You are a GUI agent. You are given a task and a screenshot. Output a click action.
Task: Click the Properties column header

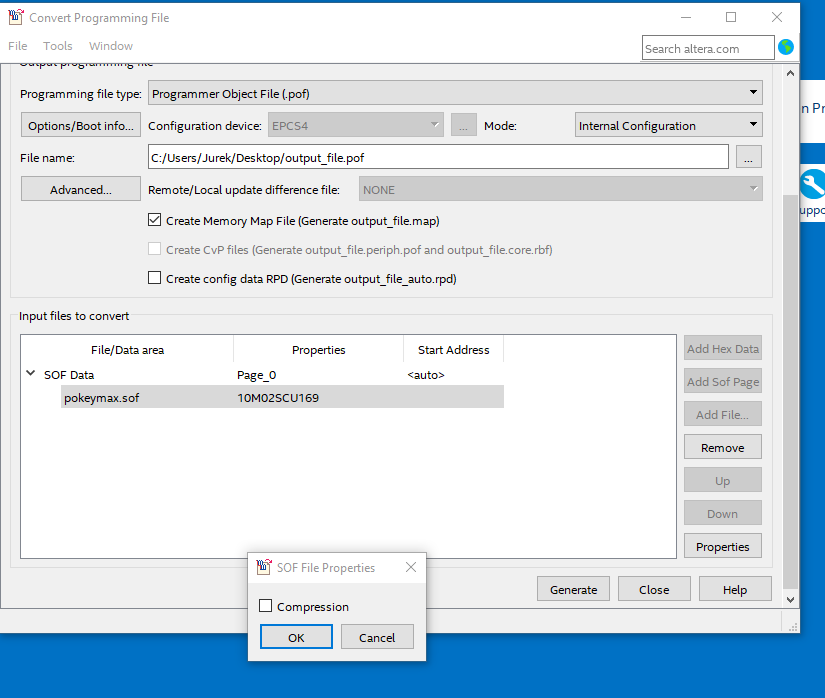(318, 349)
